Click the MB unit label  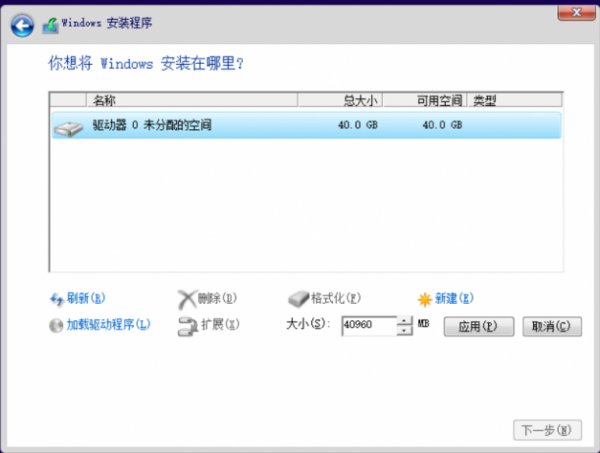[x=423, y=324]
